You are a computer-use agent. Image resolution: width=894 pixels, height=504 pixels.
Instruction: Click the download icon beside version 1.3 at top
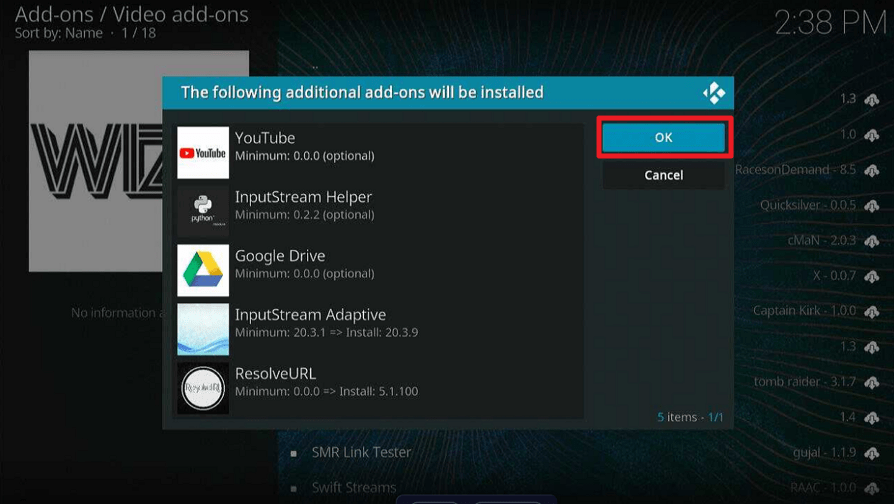872,100
